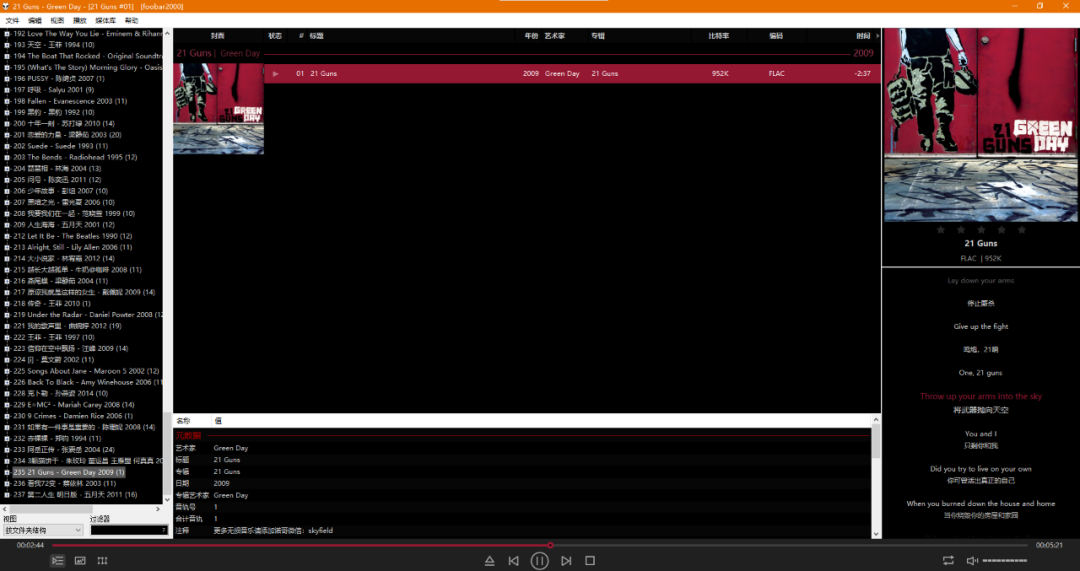The image size is (1080, 571).
Task: Sort by the 年份 column header
Action: [x=531, y=36]
